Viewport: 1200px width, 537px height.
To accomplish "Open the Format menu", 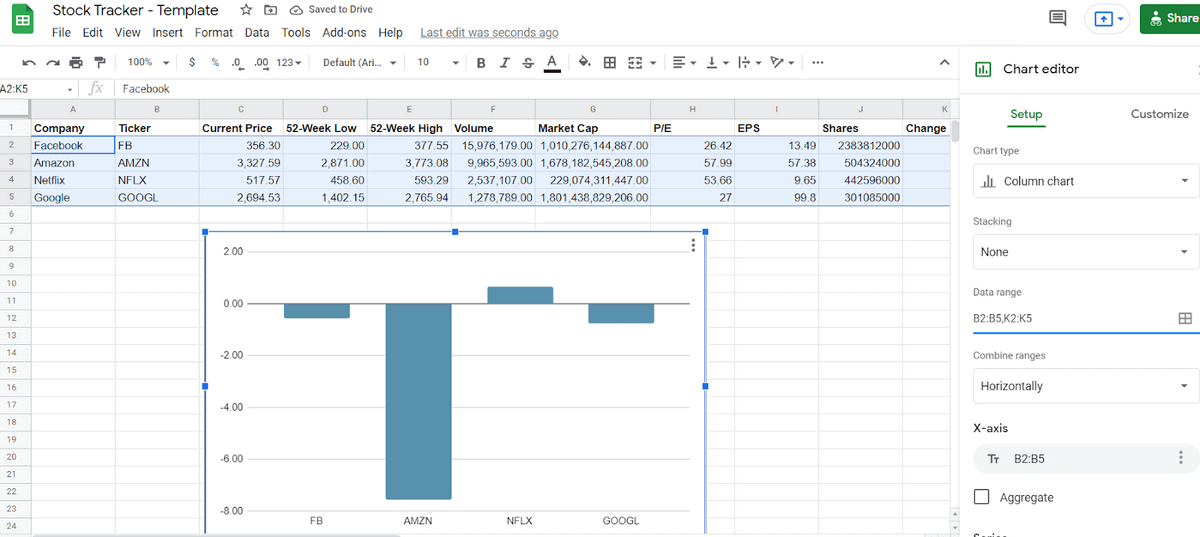I will pyautogui.click(x=214, y=32).
